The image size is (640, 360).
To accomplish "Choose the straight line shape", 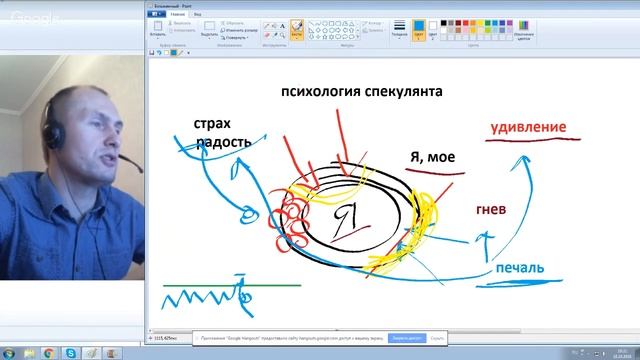I will (x=311, y=24).
